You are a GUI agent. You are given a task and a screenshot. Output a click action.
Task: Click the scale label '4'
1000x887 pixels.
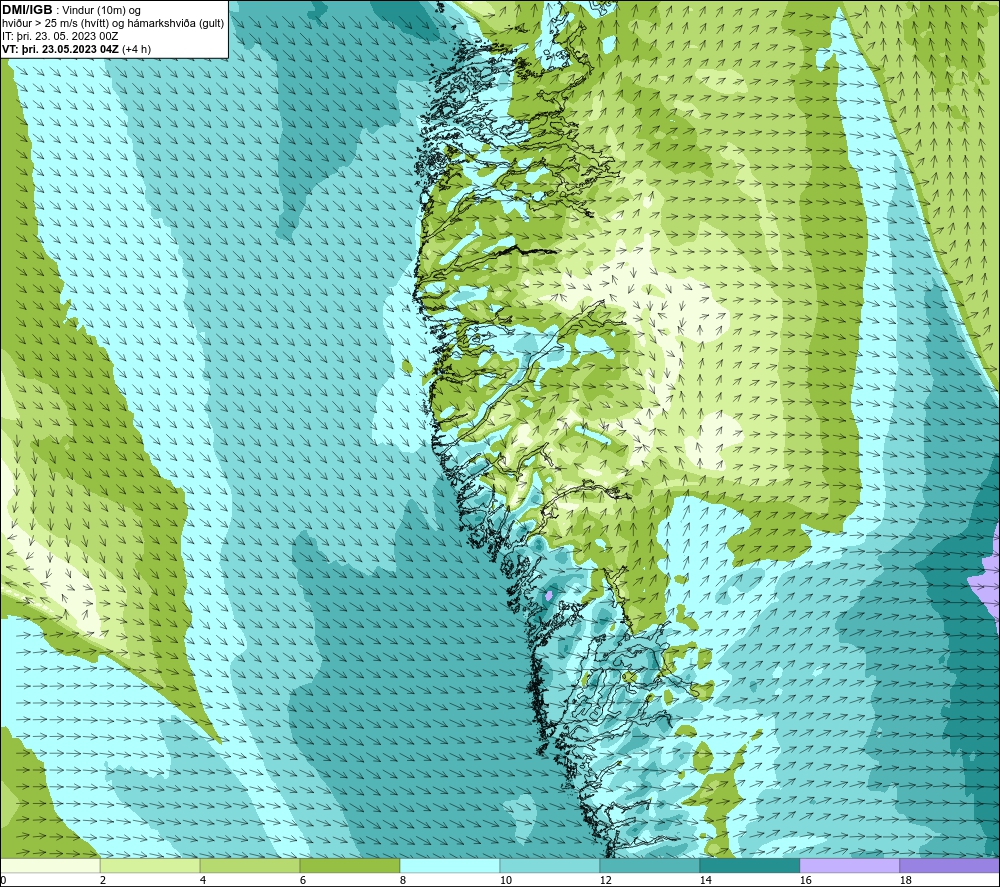[x=203, y=880]
